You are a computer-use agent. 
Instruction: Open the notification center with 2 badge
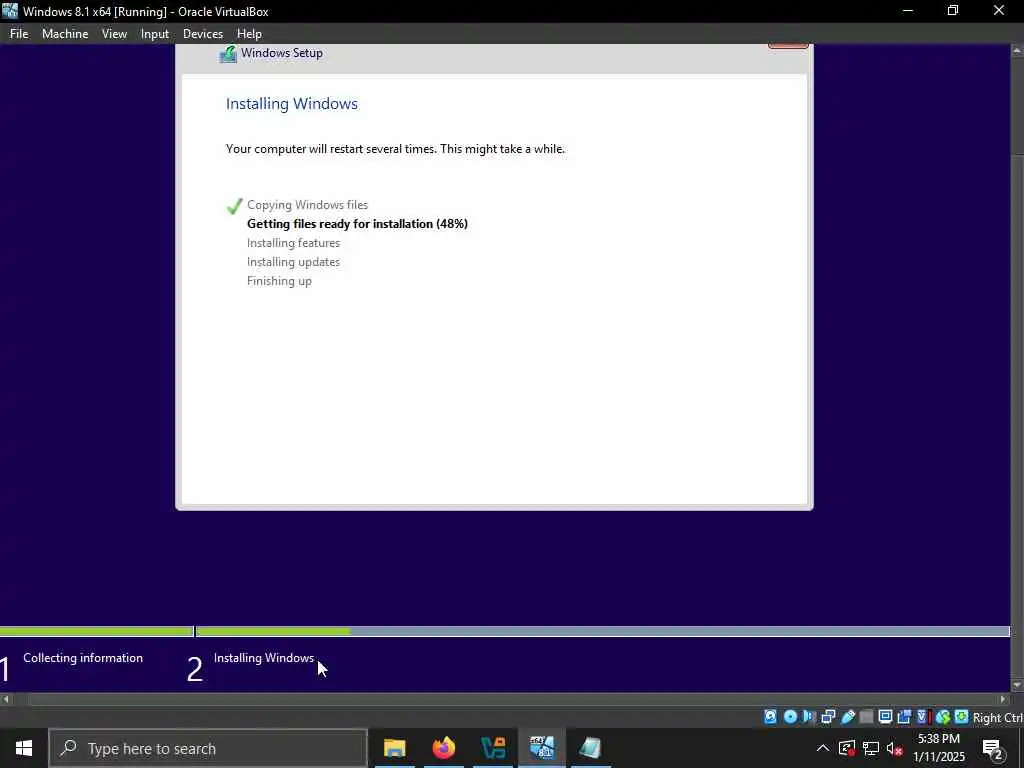tap(993, 749)
